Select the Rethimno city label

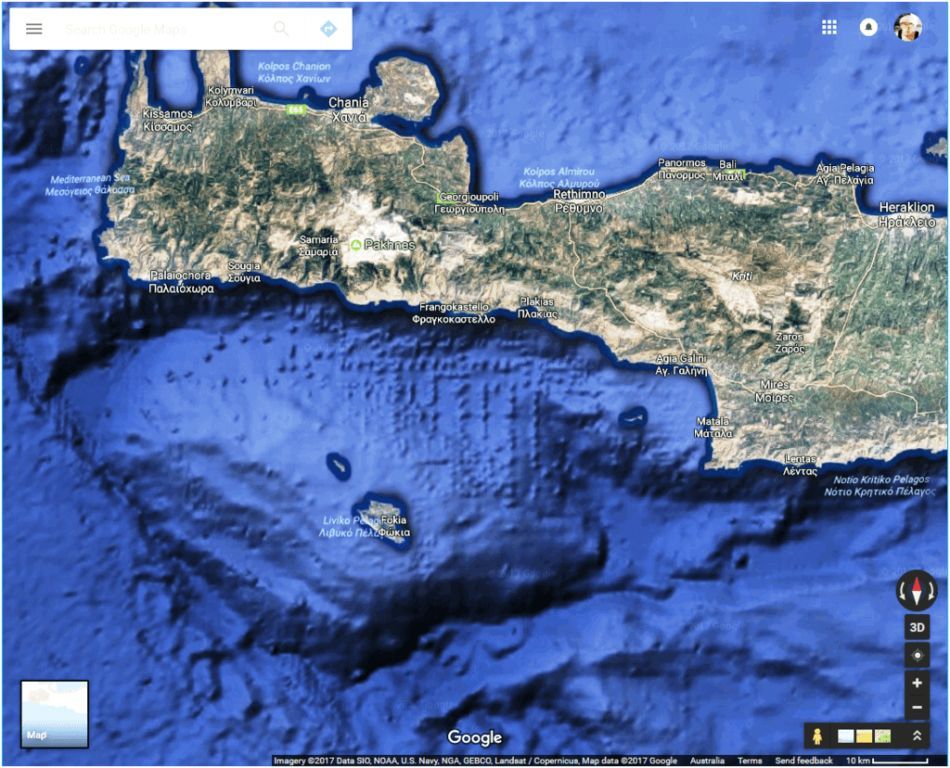coord(579,201)
